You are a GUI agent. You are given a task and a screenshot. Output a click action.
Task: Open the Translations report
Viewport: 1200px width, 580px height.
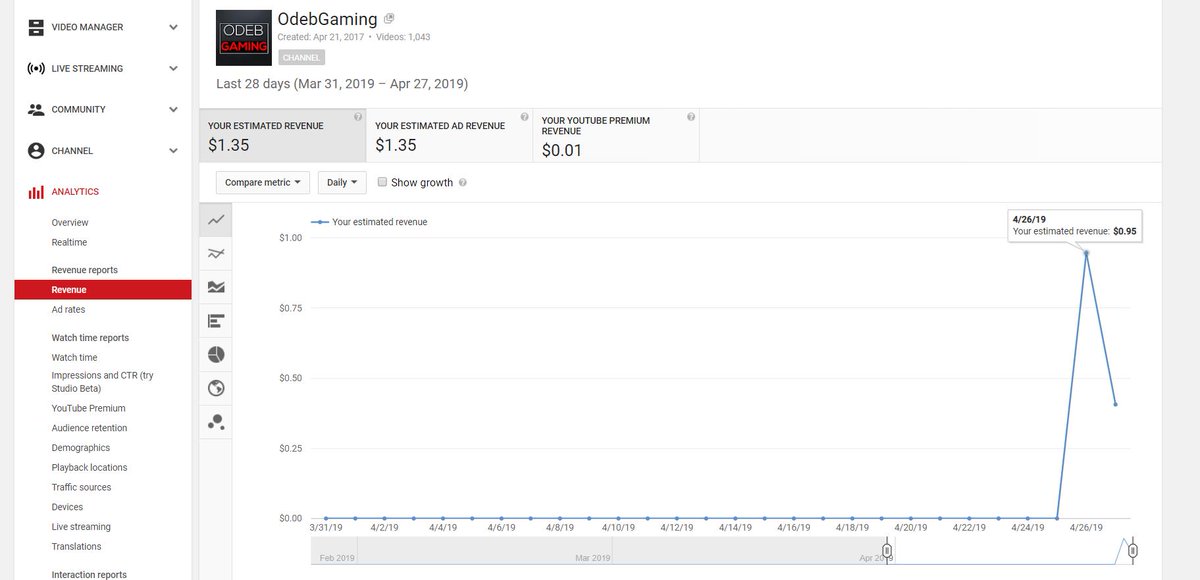(76, 547)
